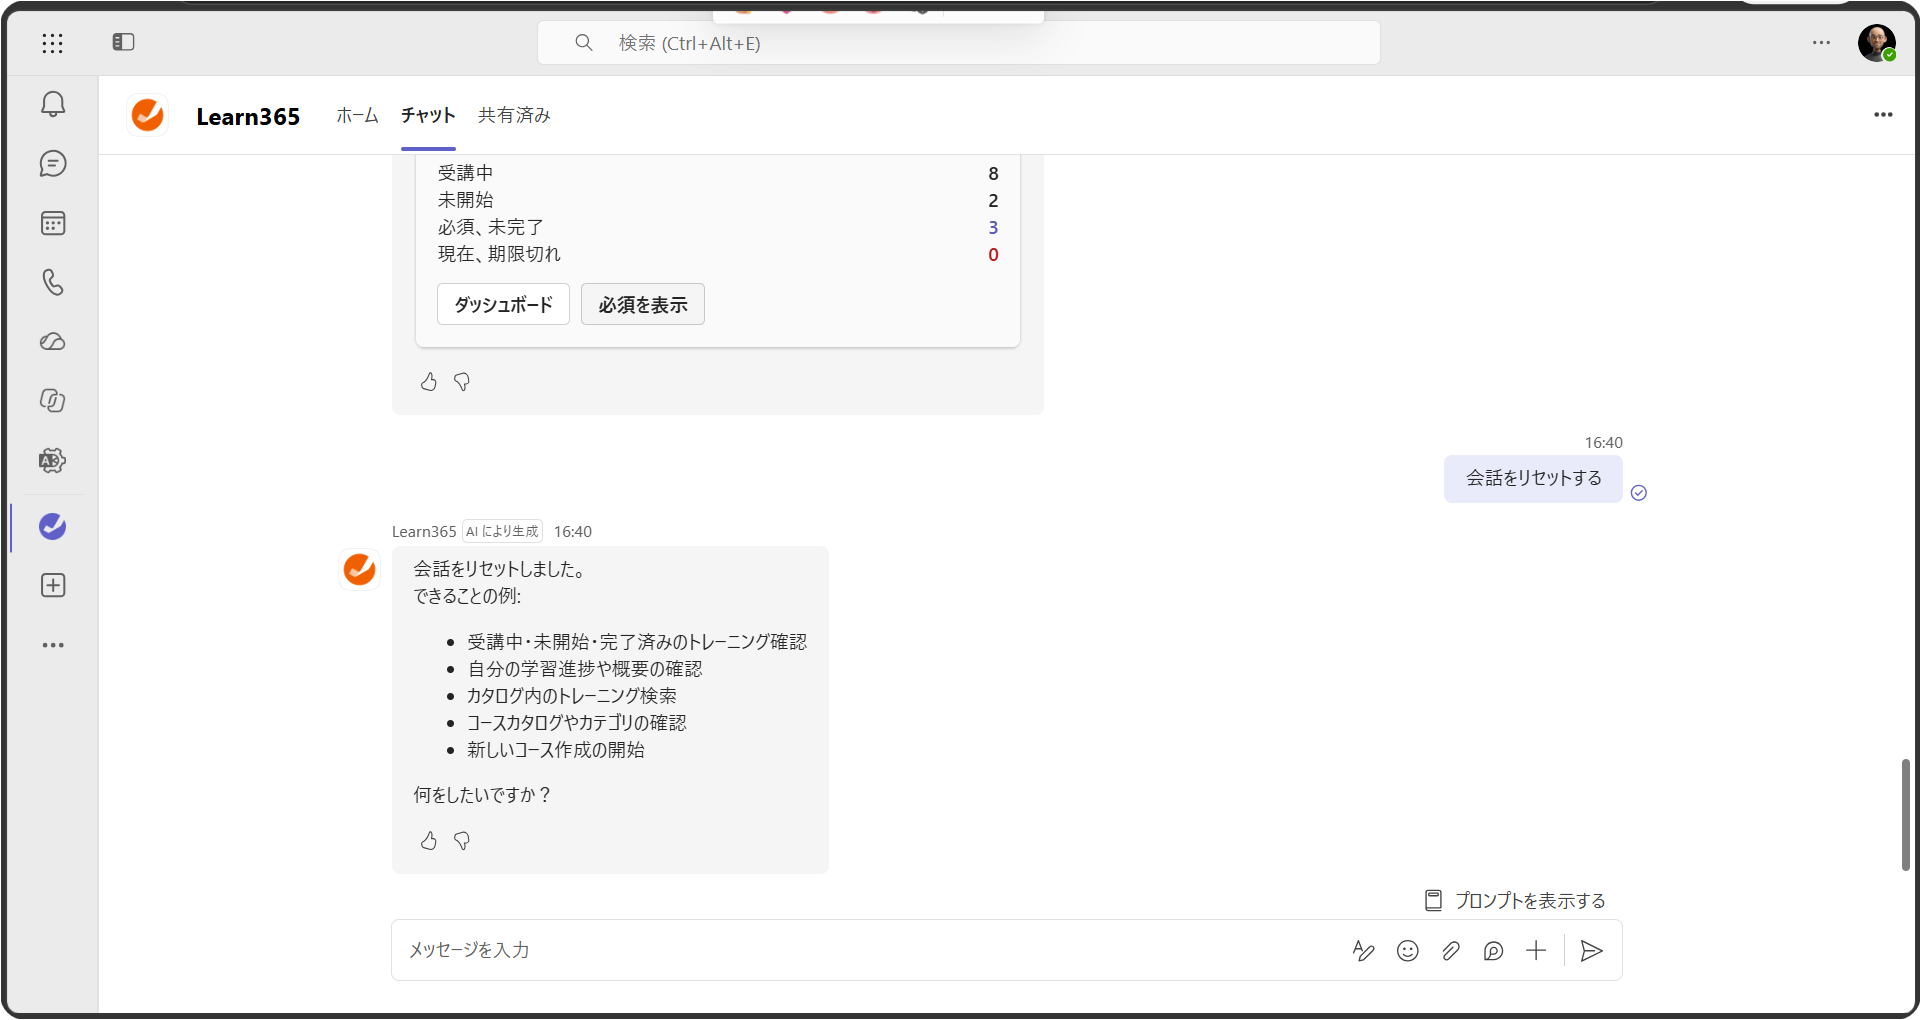Open the loop components icon in compose box

click(1494, 951)
